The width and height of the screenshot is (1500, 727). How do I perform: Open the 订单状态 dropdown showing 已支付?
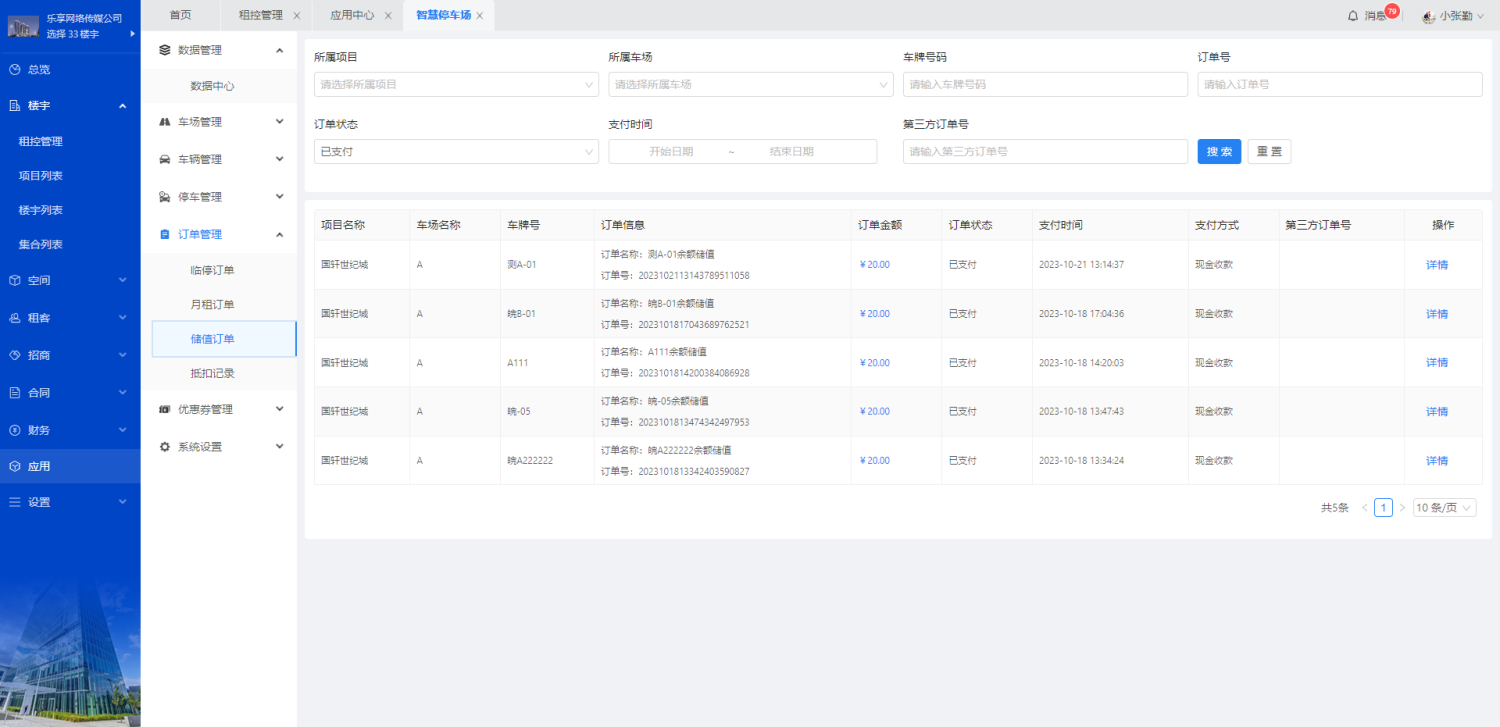[456, 152]
